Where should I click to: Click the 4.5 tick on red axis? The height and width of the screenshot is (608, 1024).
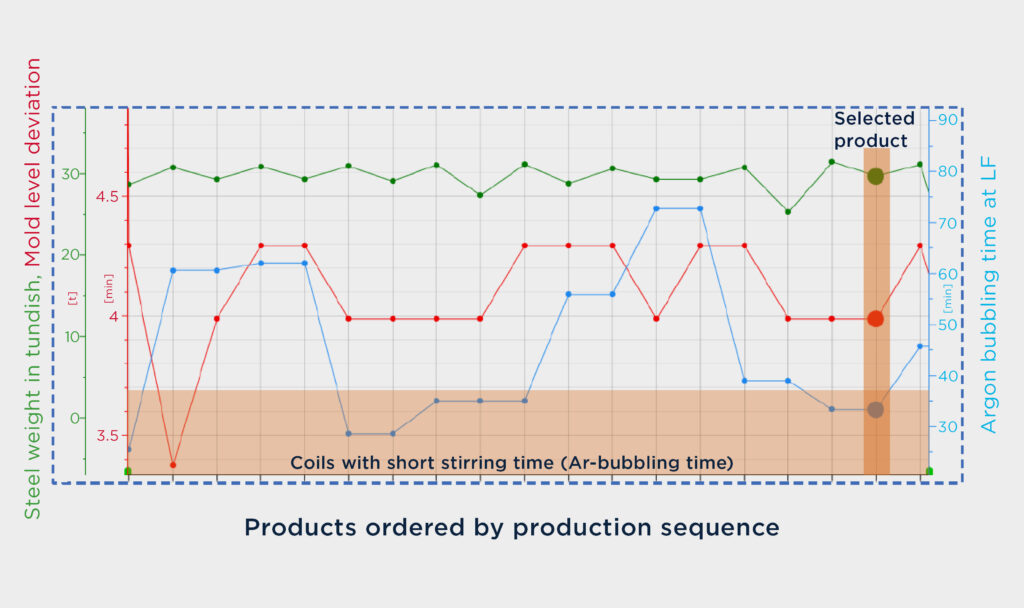tap(107, 197)
